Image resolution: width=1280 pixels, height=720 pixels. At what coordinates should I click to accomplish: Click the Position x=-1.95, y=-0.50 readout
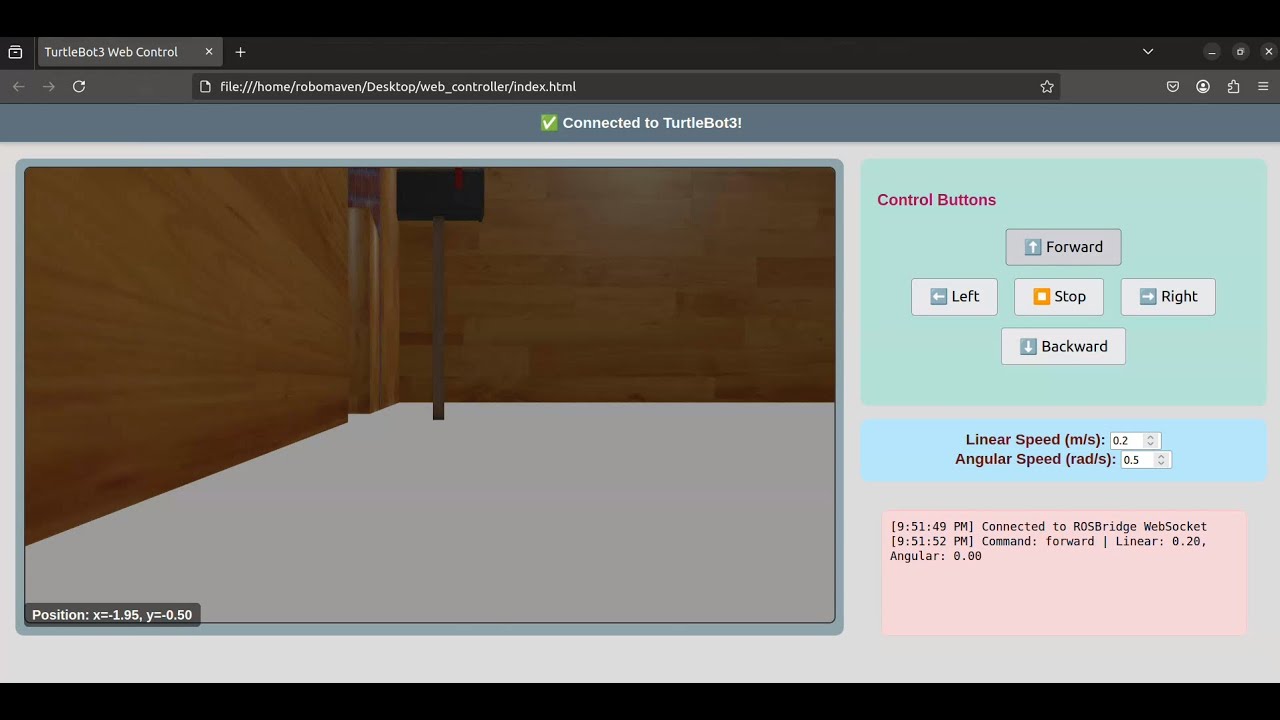point(112,615)
